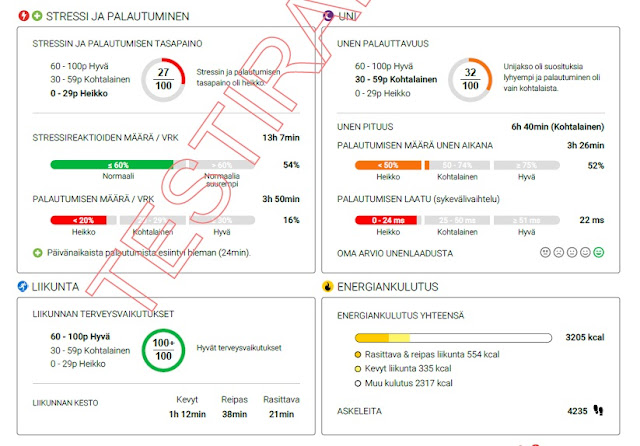
Task: Click the sleep recovery value 3h 26min
Action: (x=586, y=146)
